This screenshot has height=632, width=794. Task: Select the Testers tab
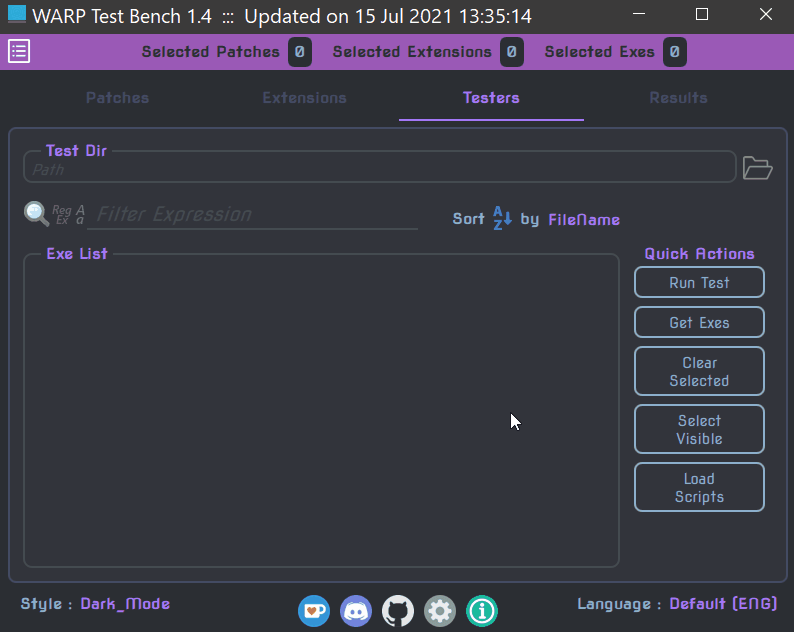point(491,98)
